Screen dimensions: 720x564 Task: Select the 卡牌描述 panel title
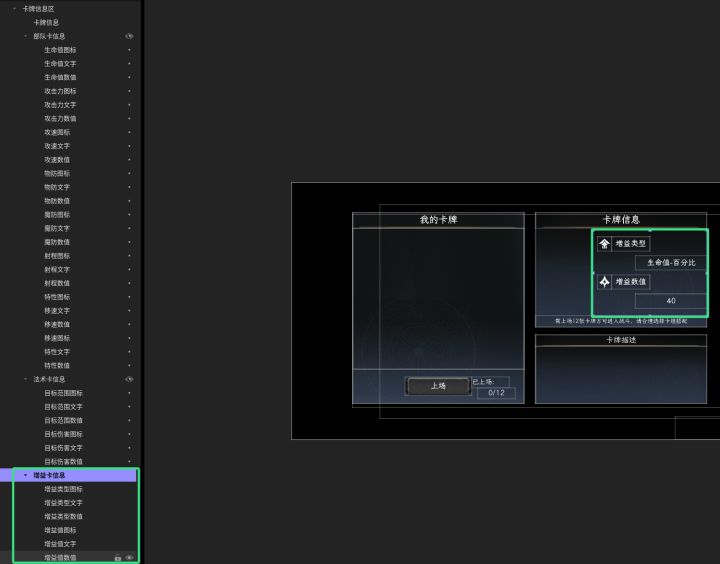[x=621, y=340]
